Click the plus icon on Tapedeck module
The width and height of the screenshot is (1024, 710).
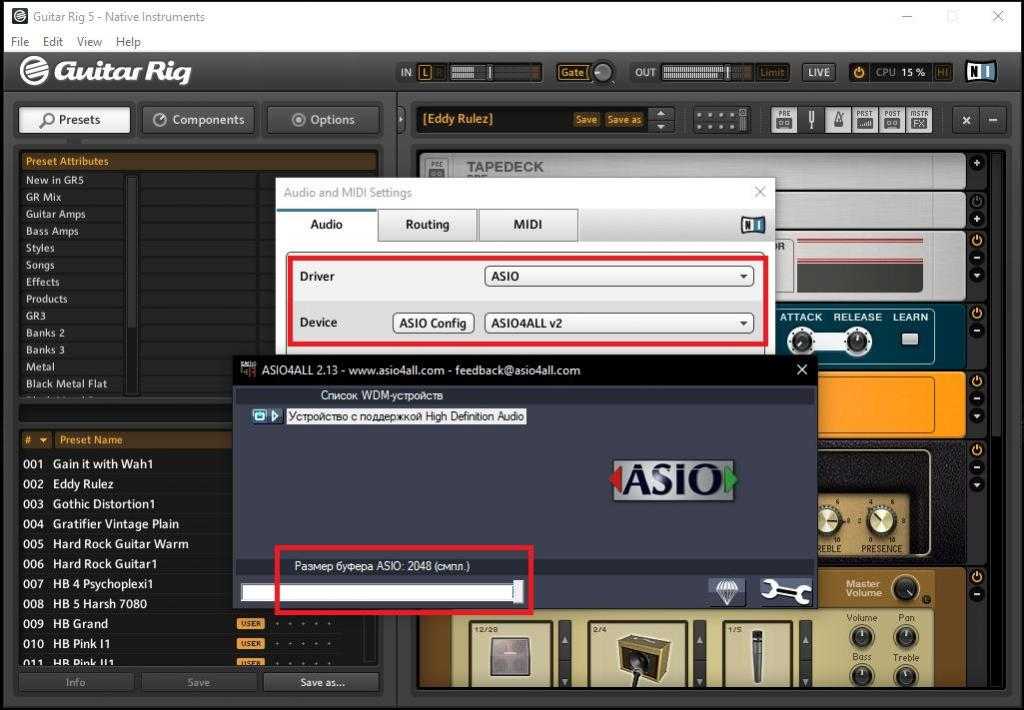(x=976, y=163)
